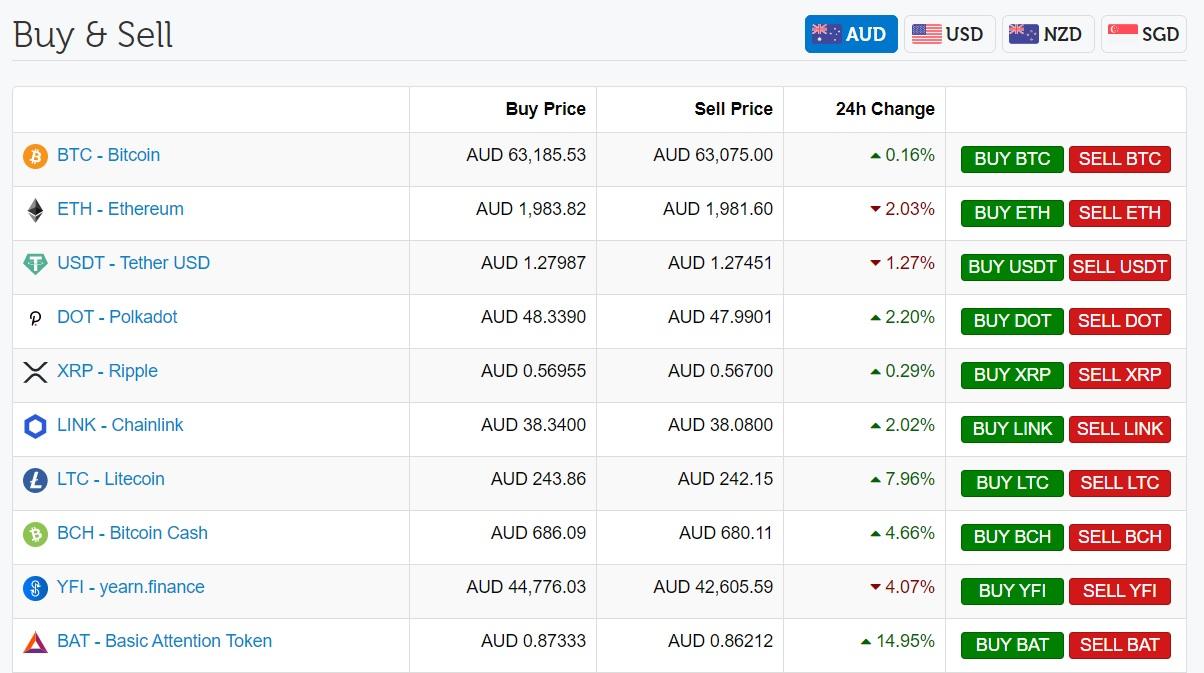Image resolution: width=1204 pixels, height=673 pixels.
Task: Switch currency to AUD
Action: (x=850, y=34)
